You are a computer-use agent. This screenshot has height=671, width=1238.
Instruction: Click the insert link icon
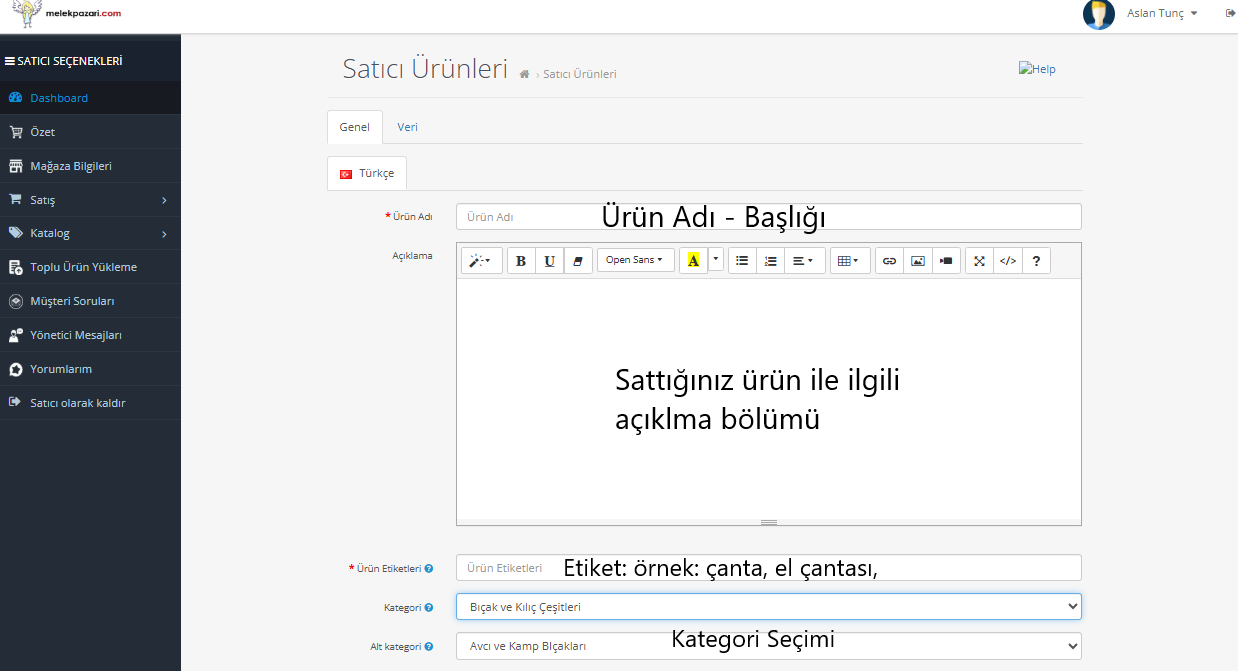[x=889, y=261]
